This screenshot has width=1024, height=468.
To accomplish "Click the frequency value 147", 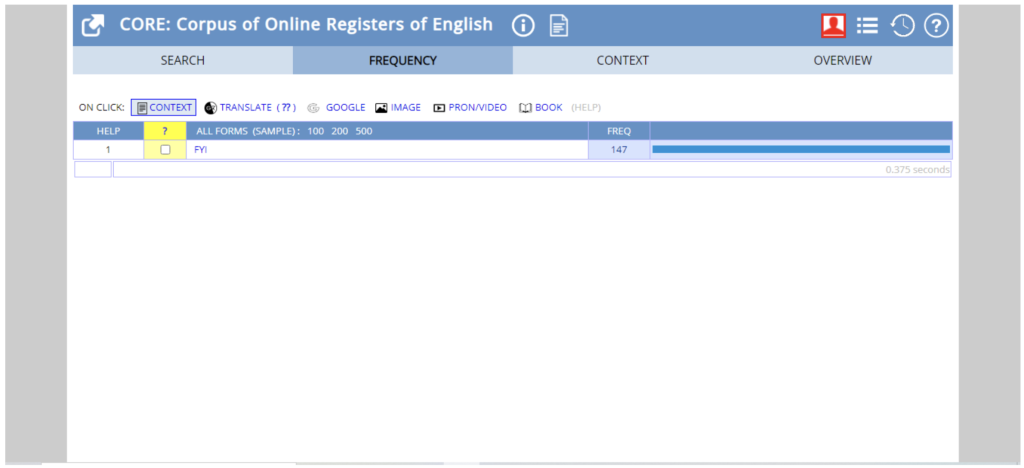I will pyautogui.click(x=619, y=149).
